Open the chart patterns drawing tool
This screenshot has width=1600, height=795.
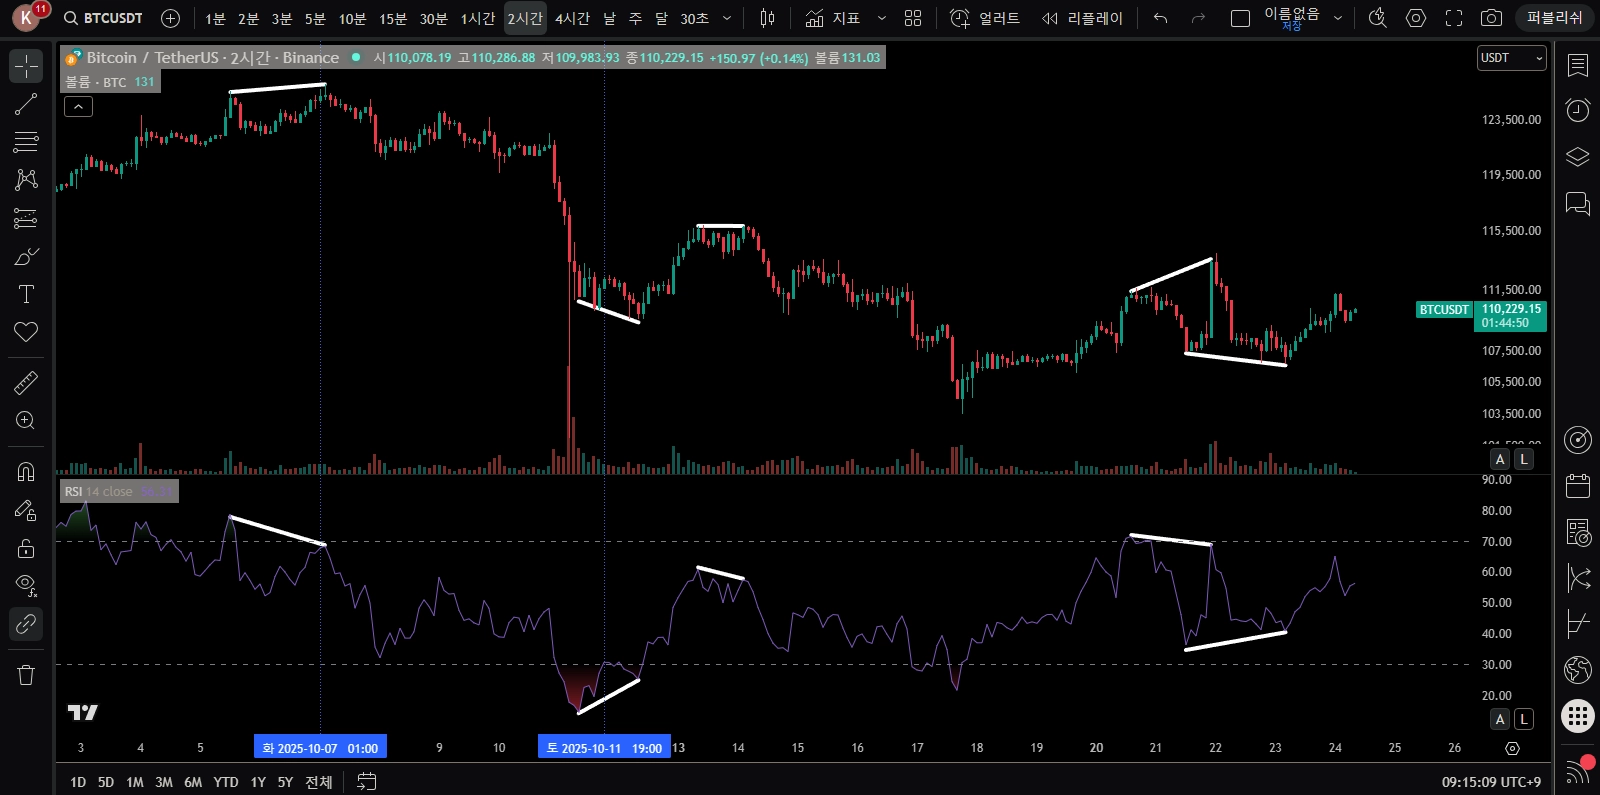point(26,180)
